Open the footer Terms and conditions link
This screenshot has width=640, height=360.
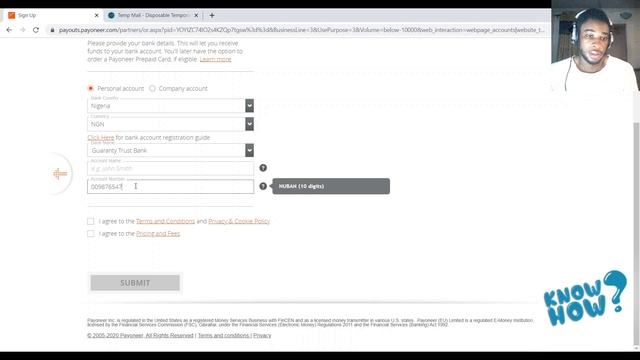(223, 336)
